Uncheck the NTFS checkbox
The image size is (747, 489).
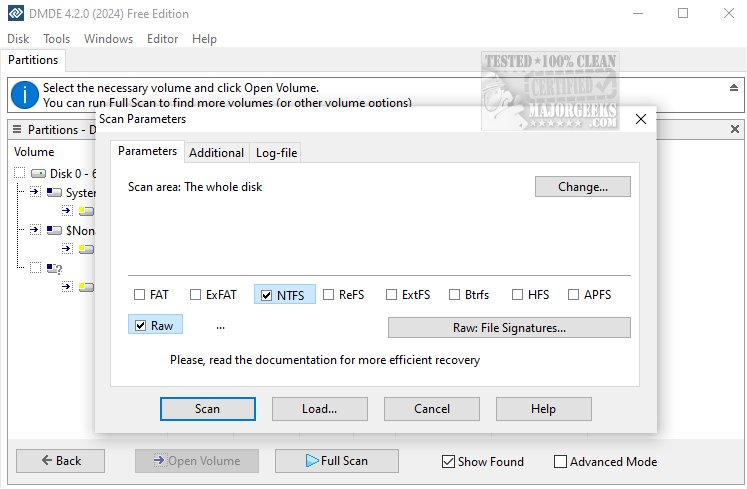[x=266, y=295]
